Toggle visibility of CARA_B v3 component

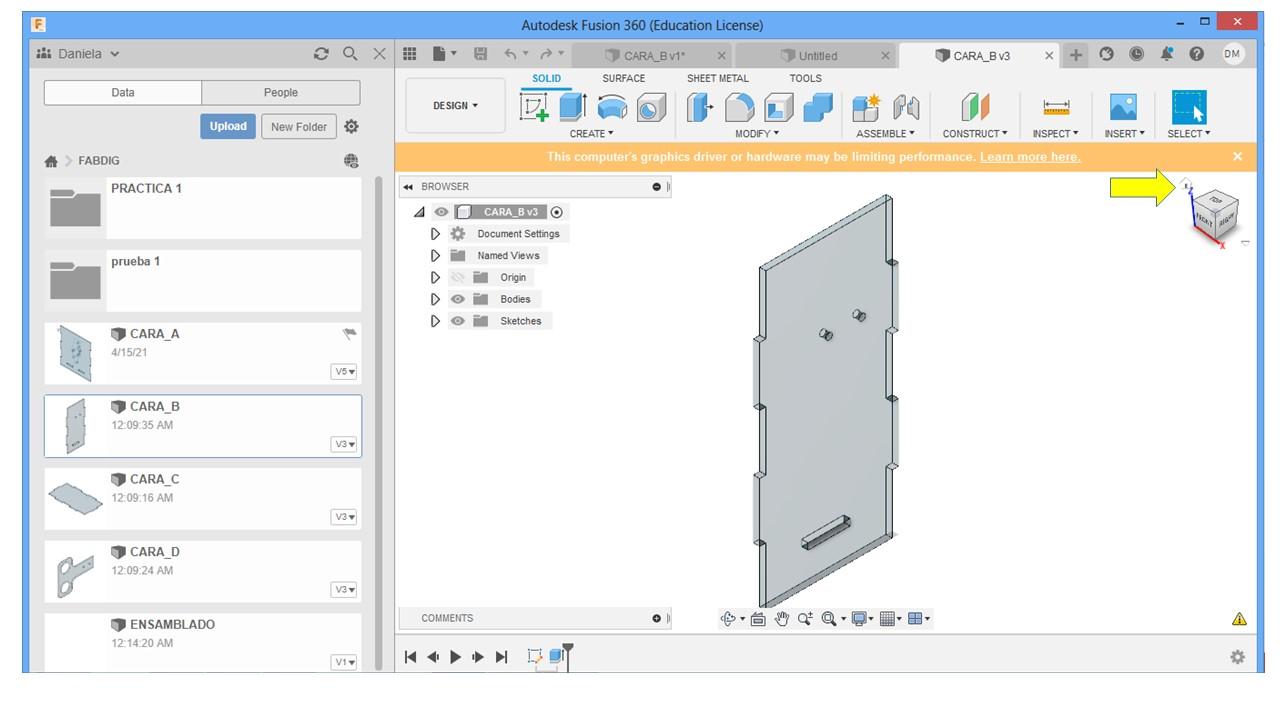pyautogui.click(x=441, y=212)
